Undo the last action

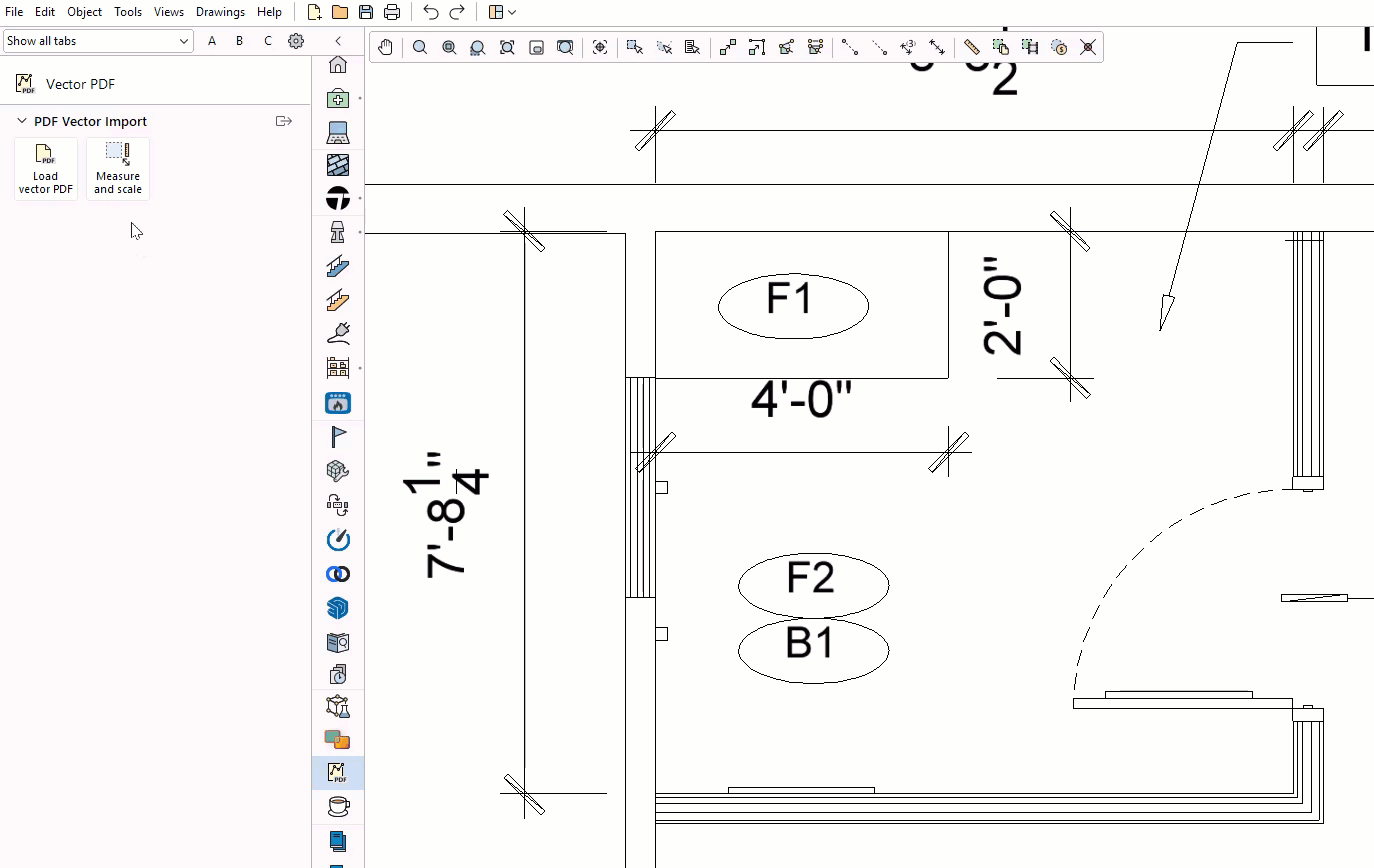click(x=431, y=12)
